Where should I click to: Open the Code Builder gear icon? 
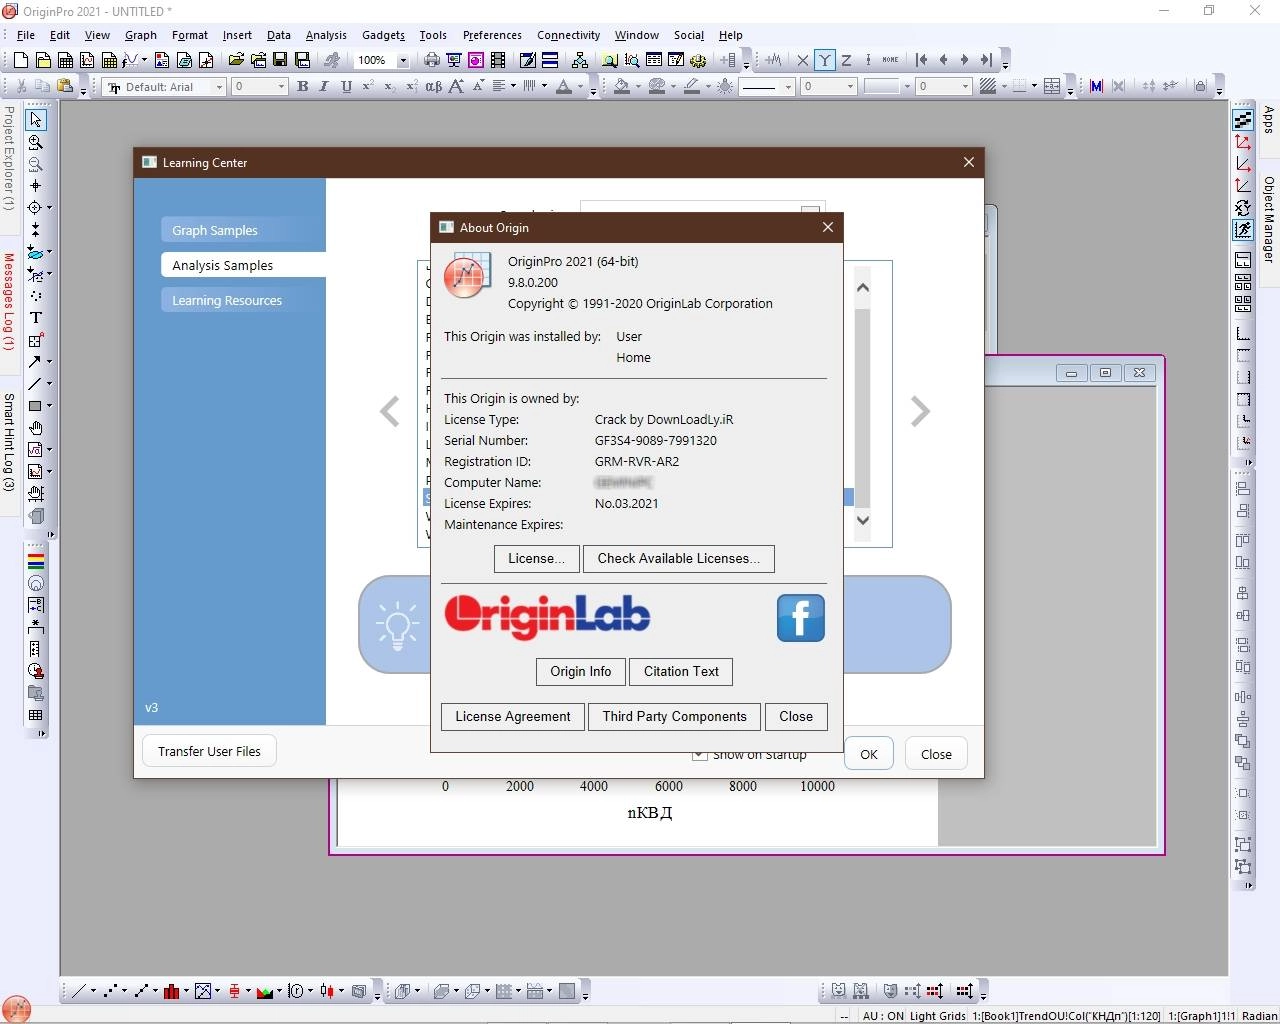tap(698, 60)
